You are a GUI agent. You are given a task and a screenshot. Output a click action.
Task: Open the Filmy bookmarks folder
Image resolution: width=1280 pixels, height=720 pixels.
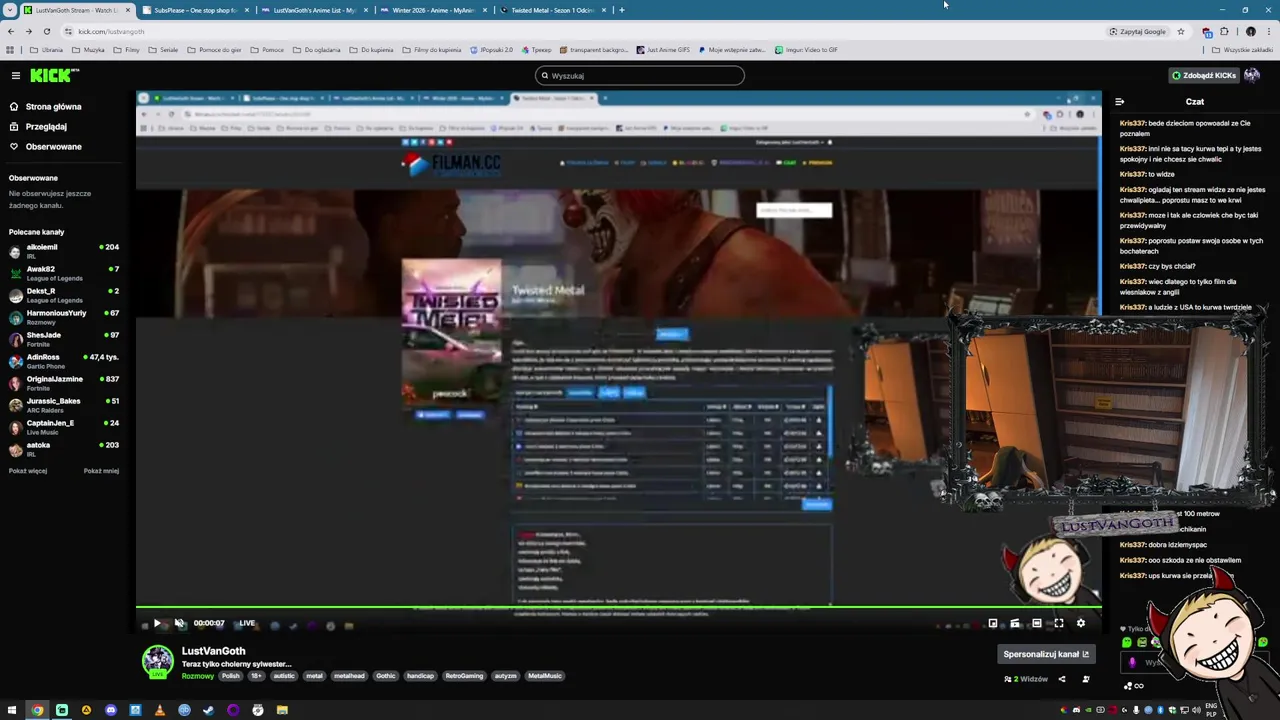coord(127,49)
